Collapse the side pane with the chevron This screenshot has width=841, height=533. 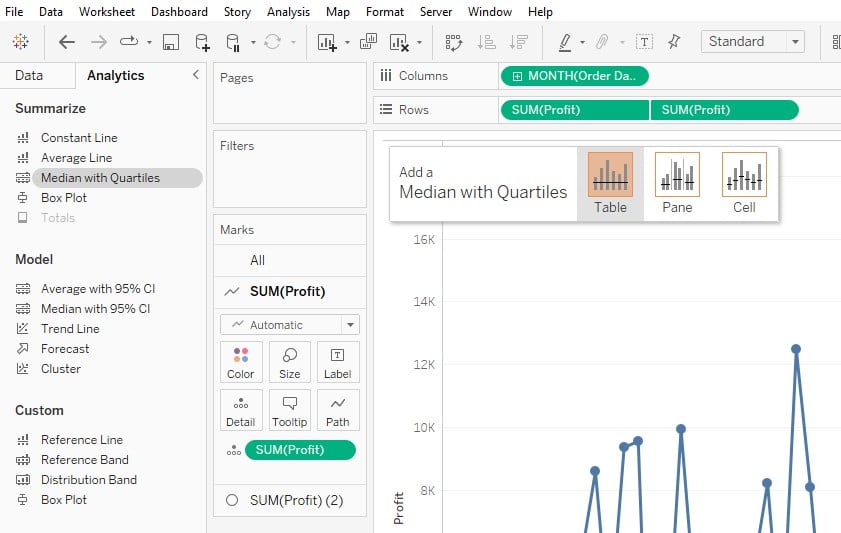tap(196, 75)
